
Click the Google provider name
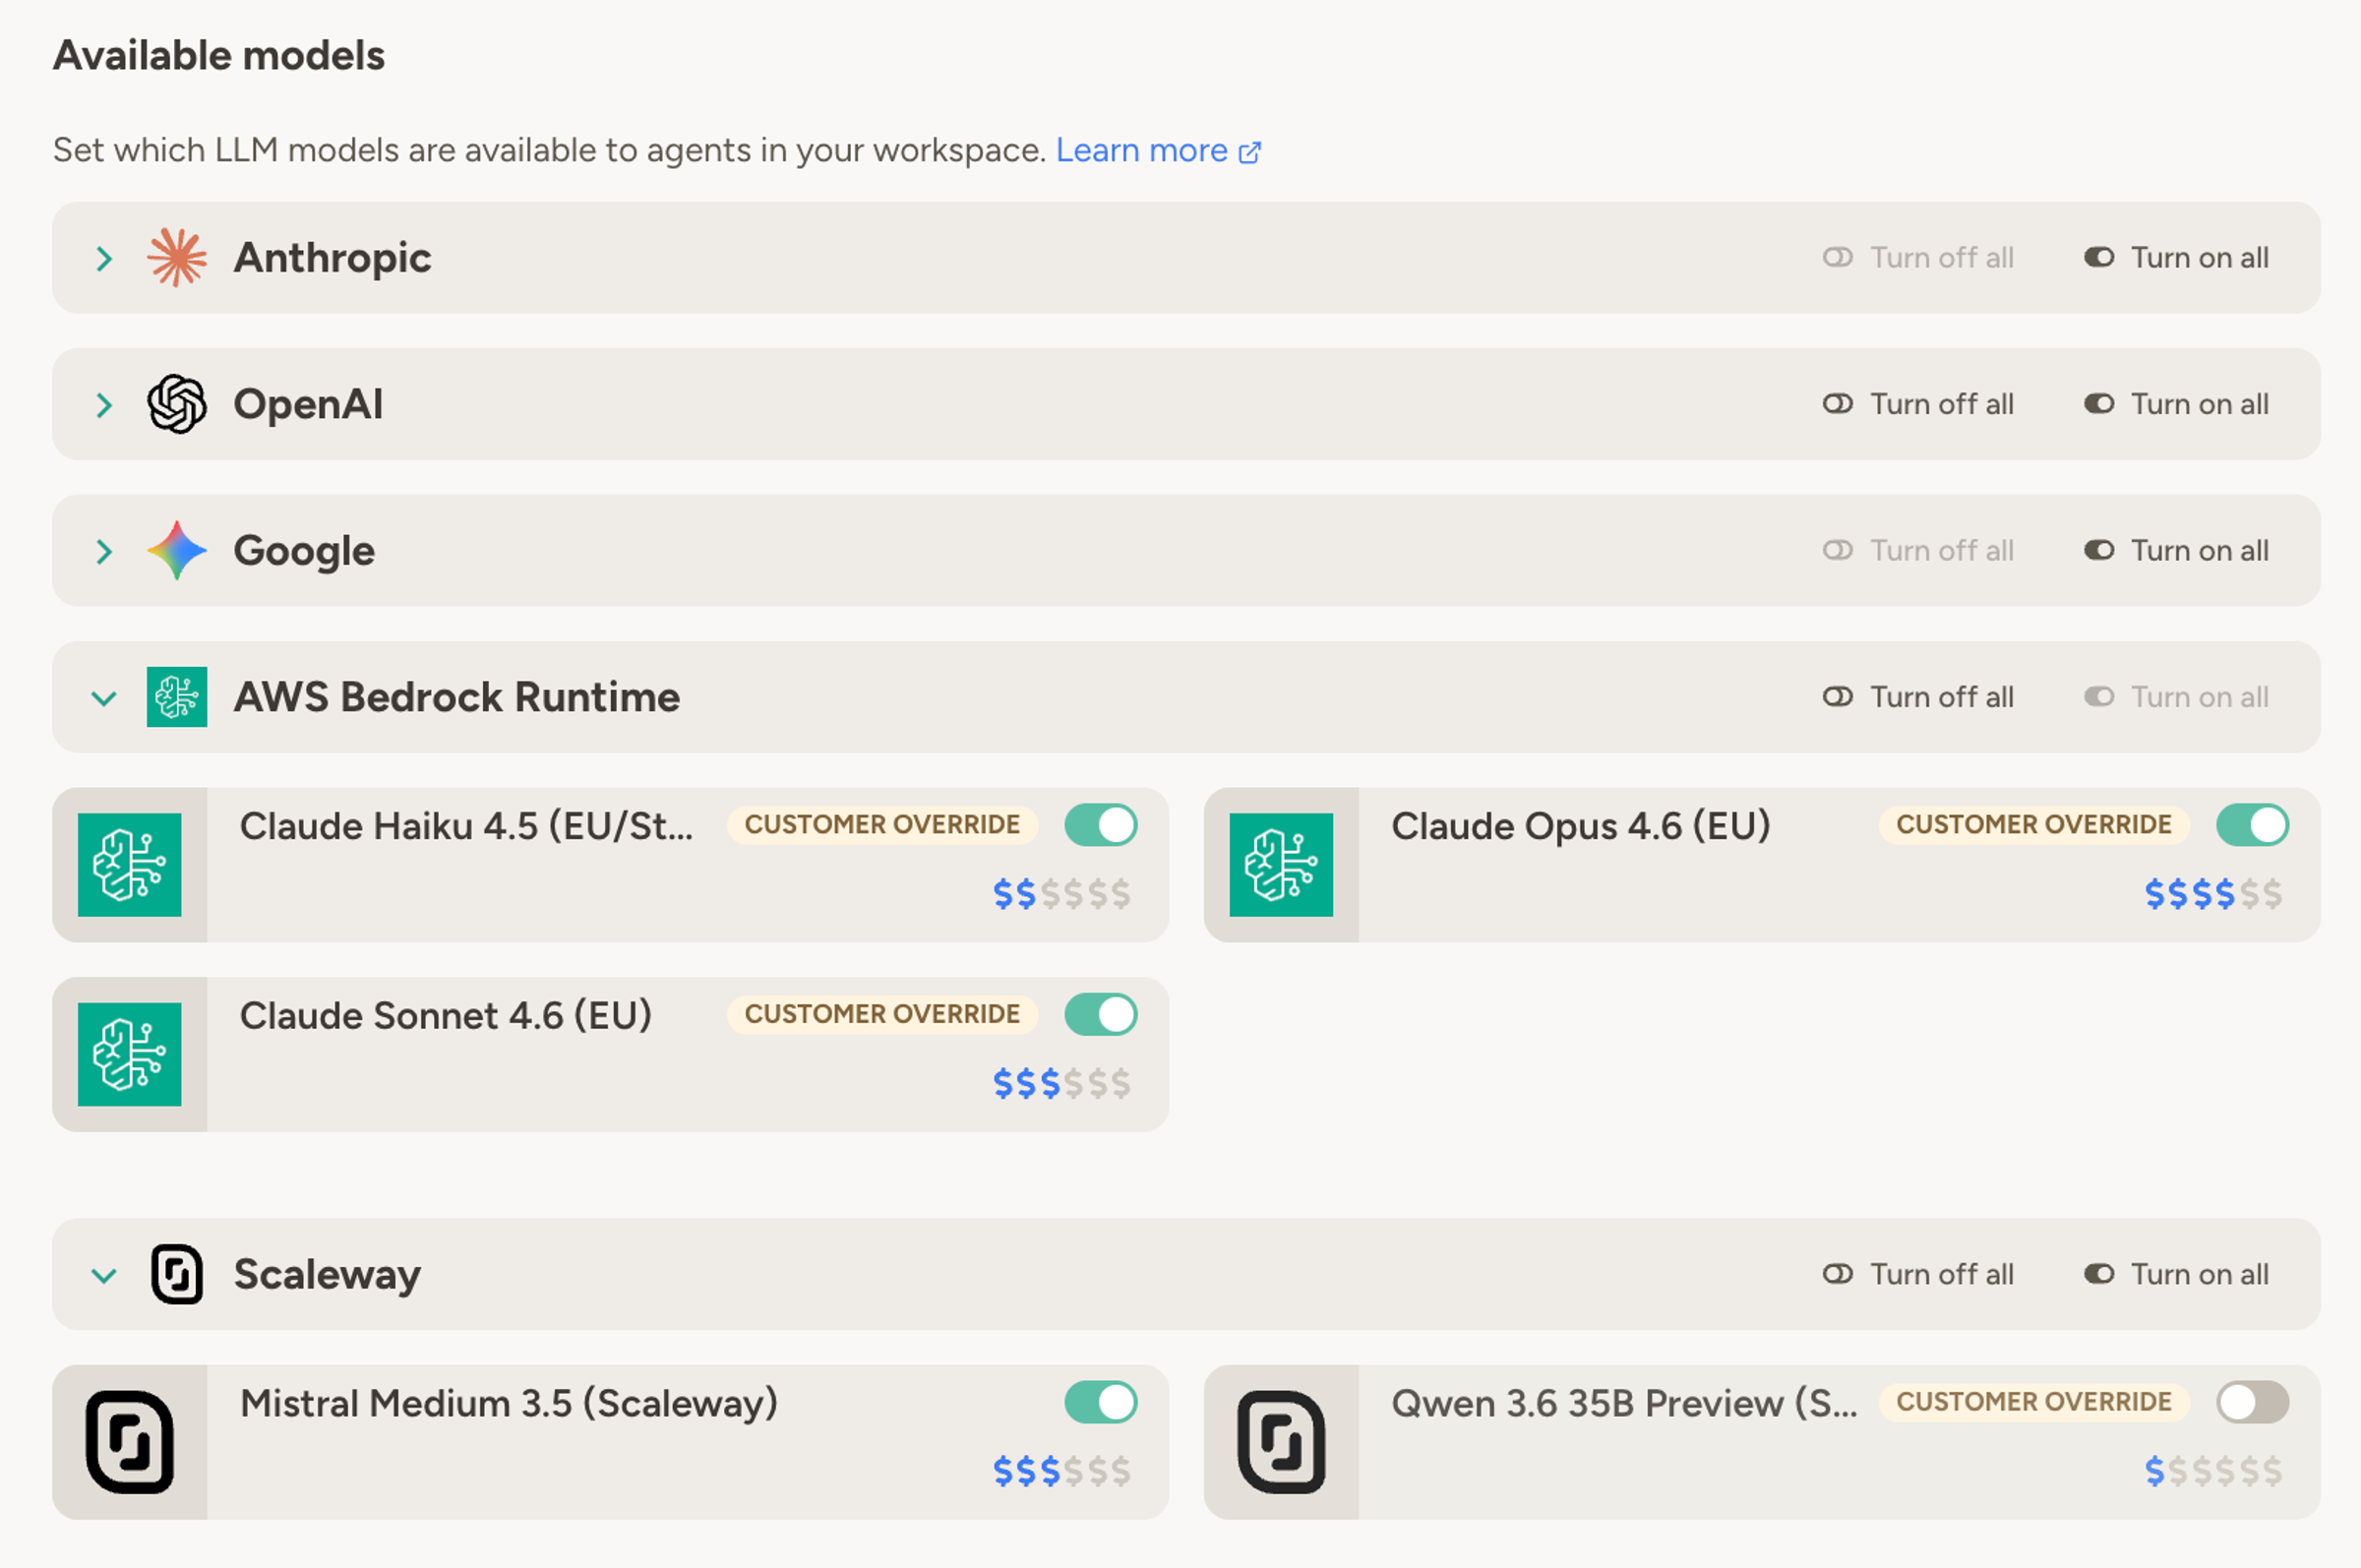point(304,551)
